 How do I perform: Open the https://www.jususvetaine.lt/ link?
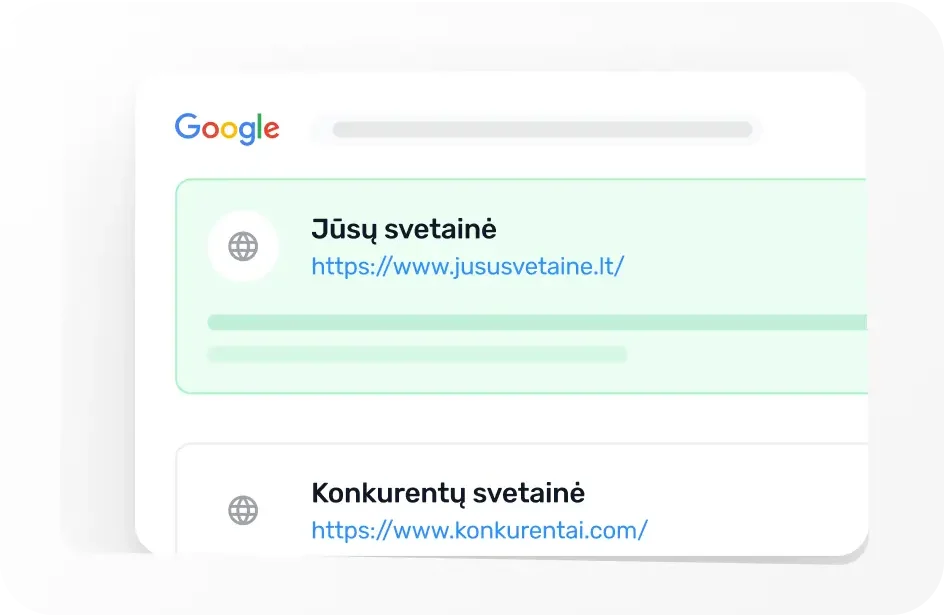(467, 267)
